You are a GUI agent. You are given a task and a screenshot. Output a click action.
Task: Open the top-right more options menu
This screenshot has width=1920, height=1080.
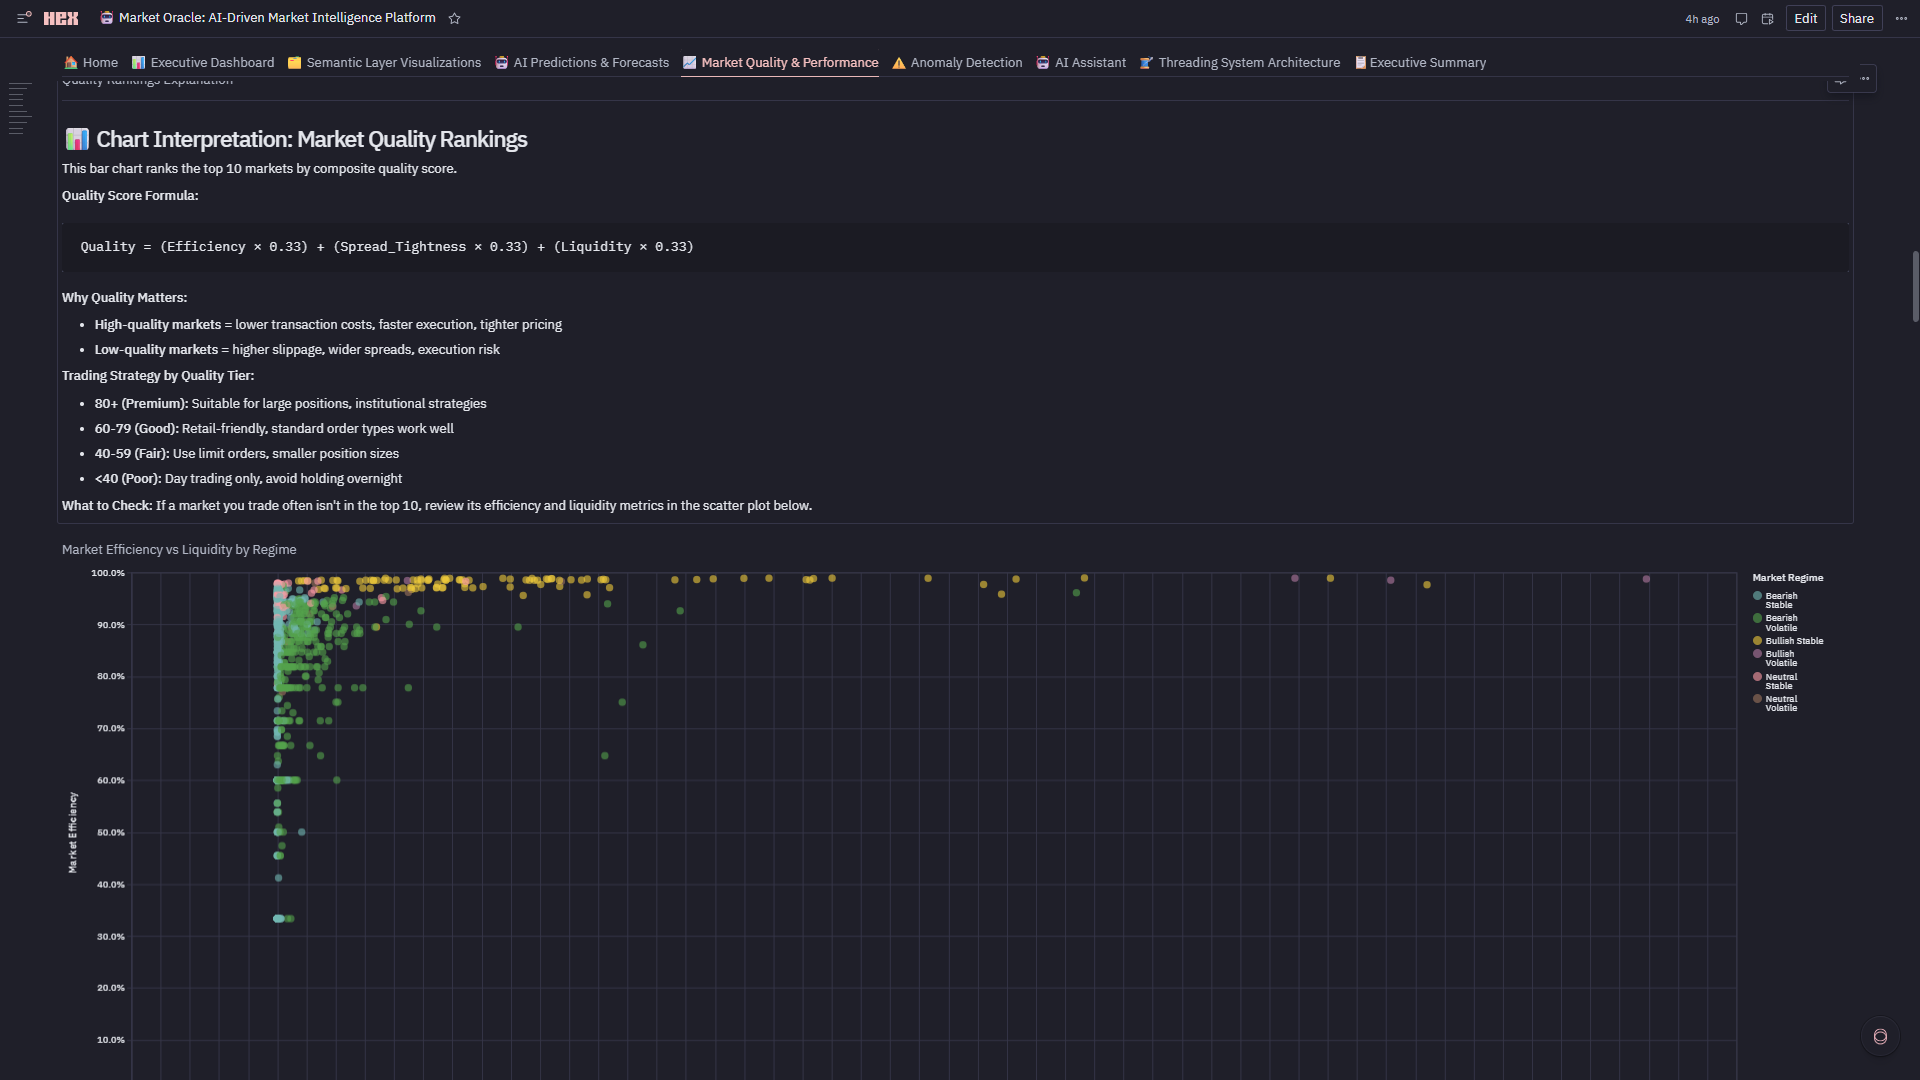click(x=1901, y=18)
